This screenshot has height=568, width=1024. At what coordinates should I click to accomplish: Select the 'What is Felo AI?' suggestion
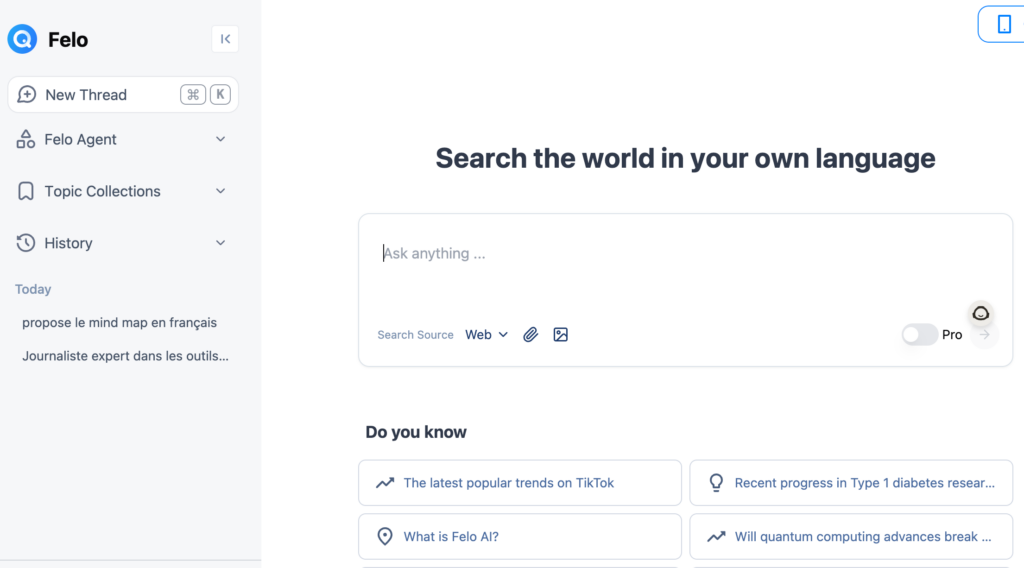(520, 537)
